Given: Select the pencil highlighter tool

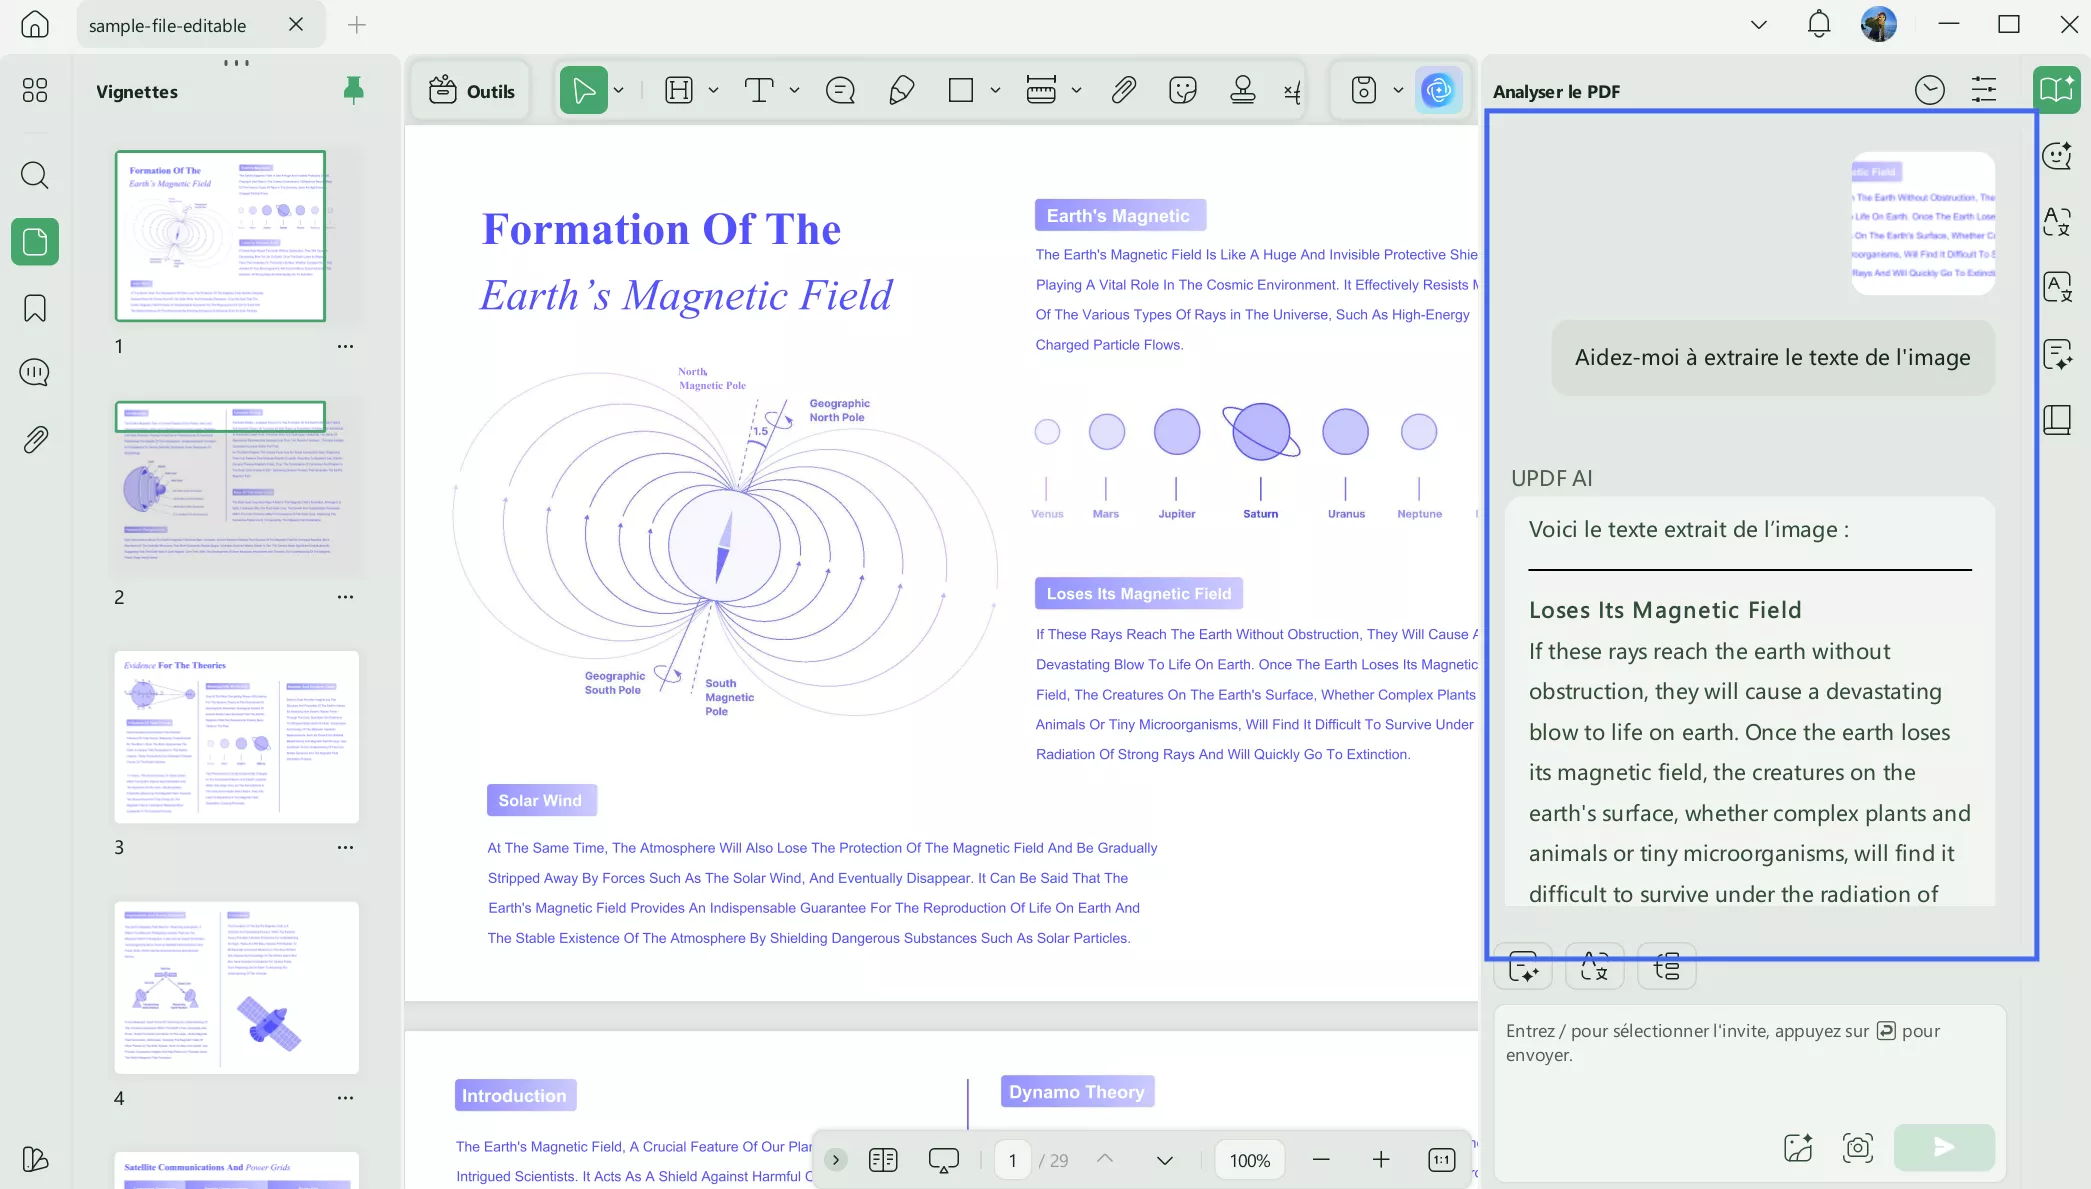Looking at the screenshot, I should point(901,91).
